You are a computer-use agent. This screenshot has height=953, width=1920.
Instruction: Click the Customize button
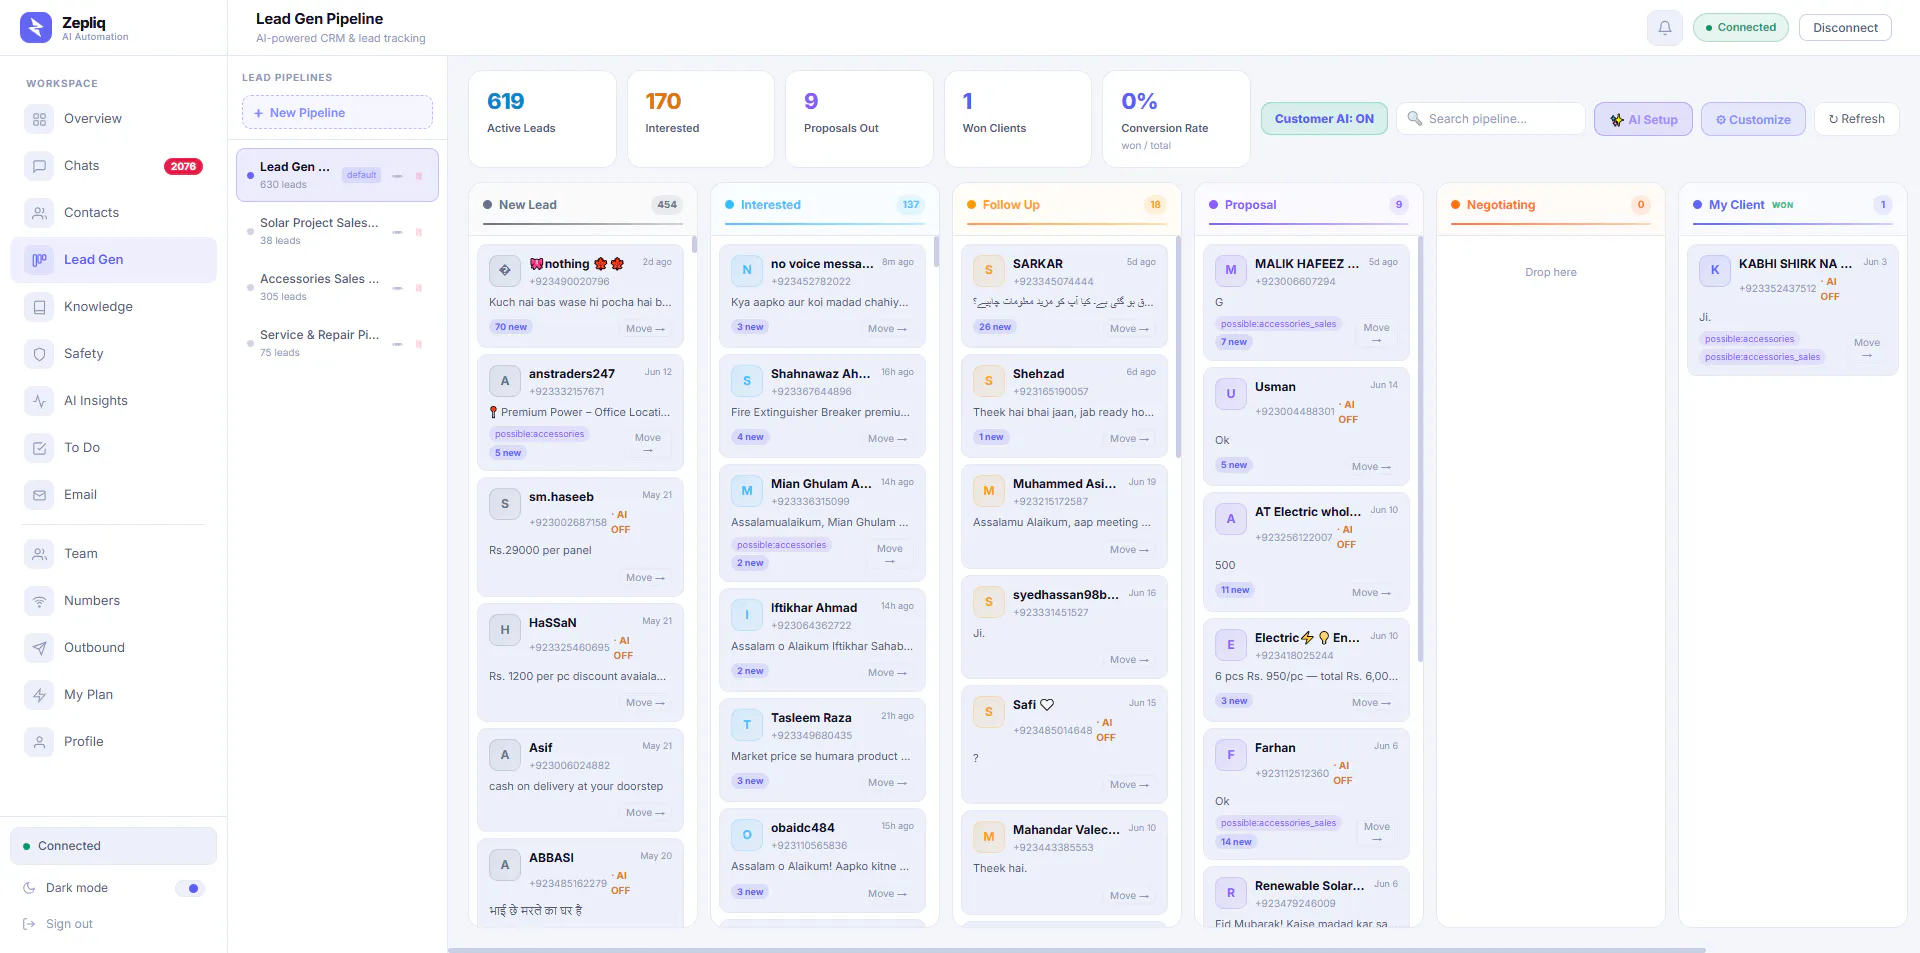point(1753,119)
